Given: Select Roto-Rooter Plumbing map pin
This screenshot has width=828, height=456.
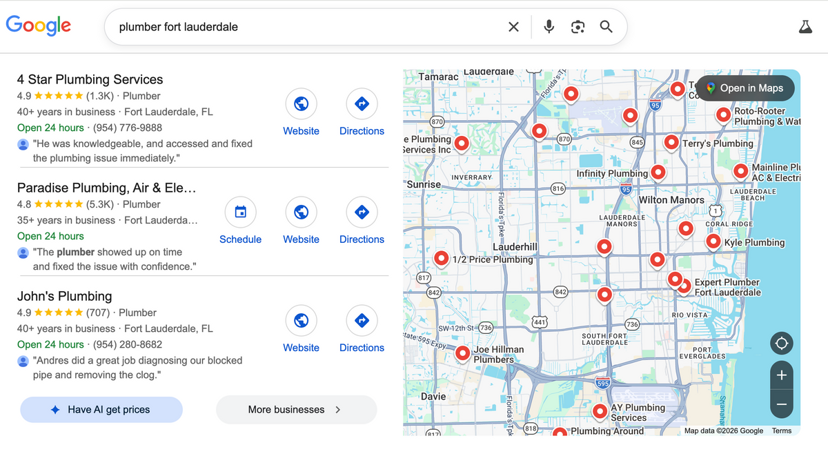Looking at the screenshot, I should (723, 115).
